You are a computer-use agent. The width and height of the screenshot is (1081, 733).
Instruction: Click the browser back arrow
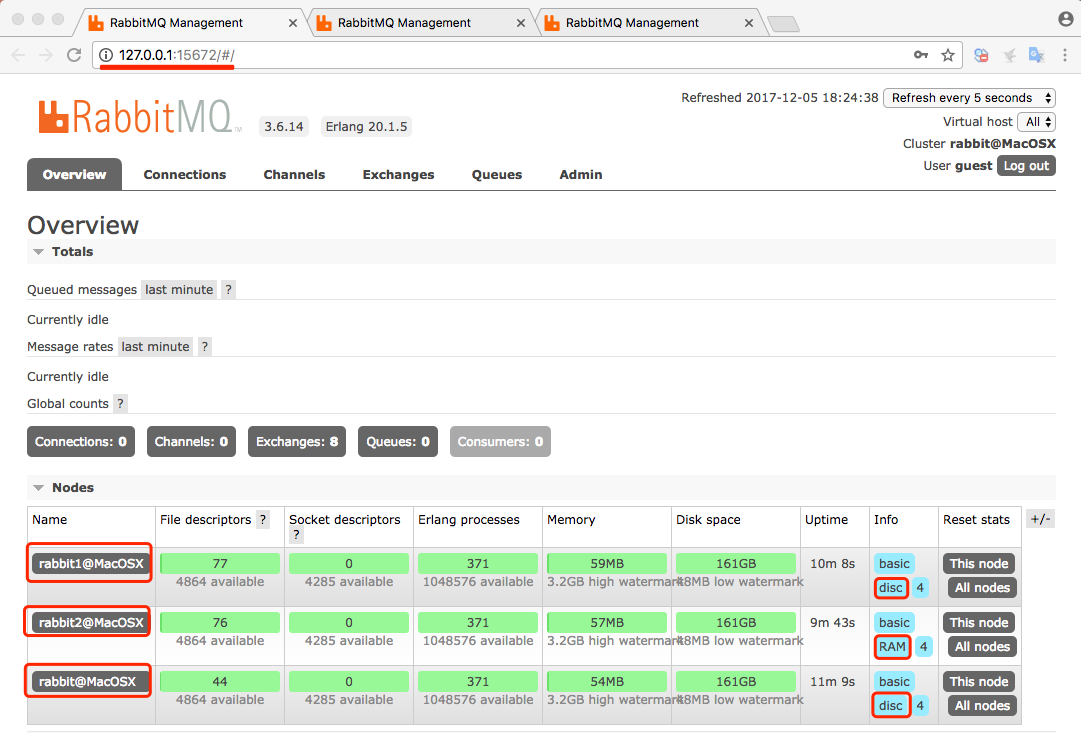click(x=19, y=55)
